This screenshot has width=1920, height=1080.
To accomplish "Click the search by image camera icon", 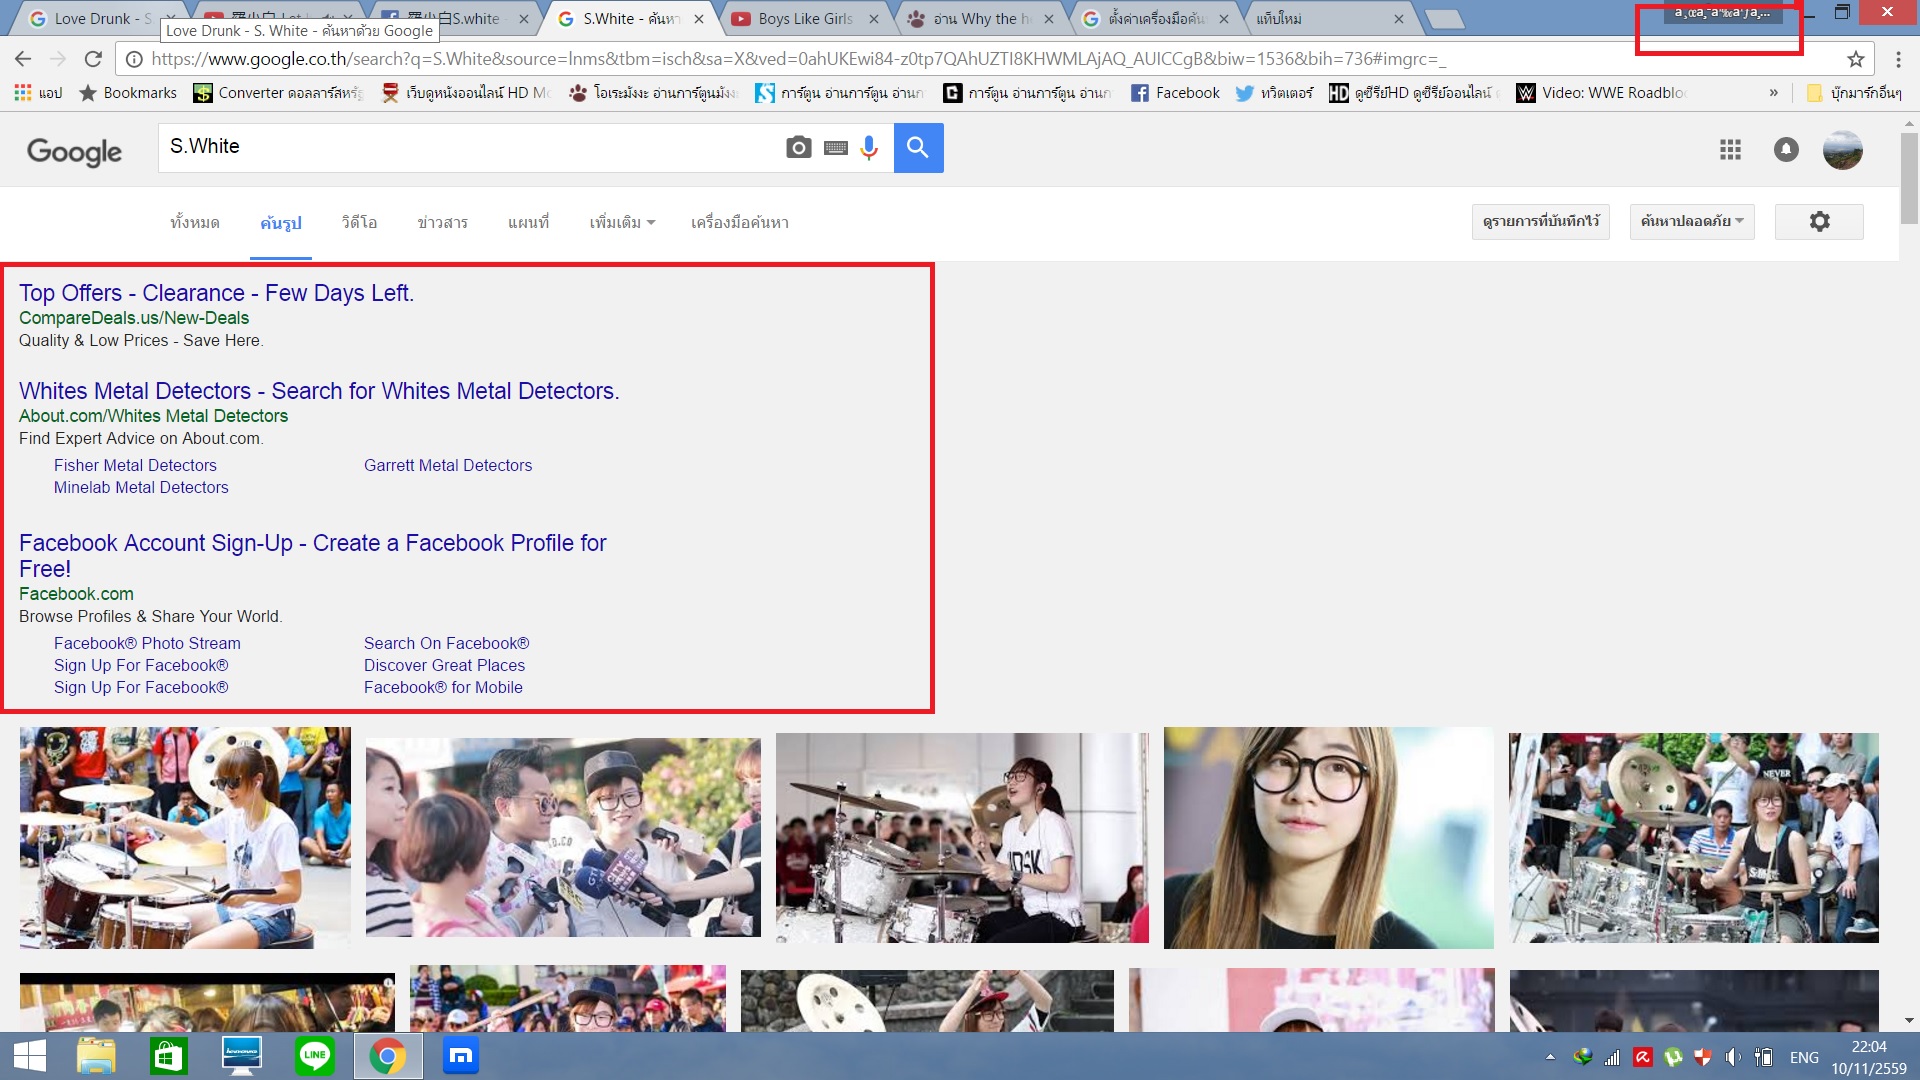I will (798, 148).
